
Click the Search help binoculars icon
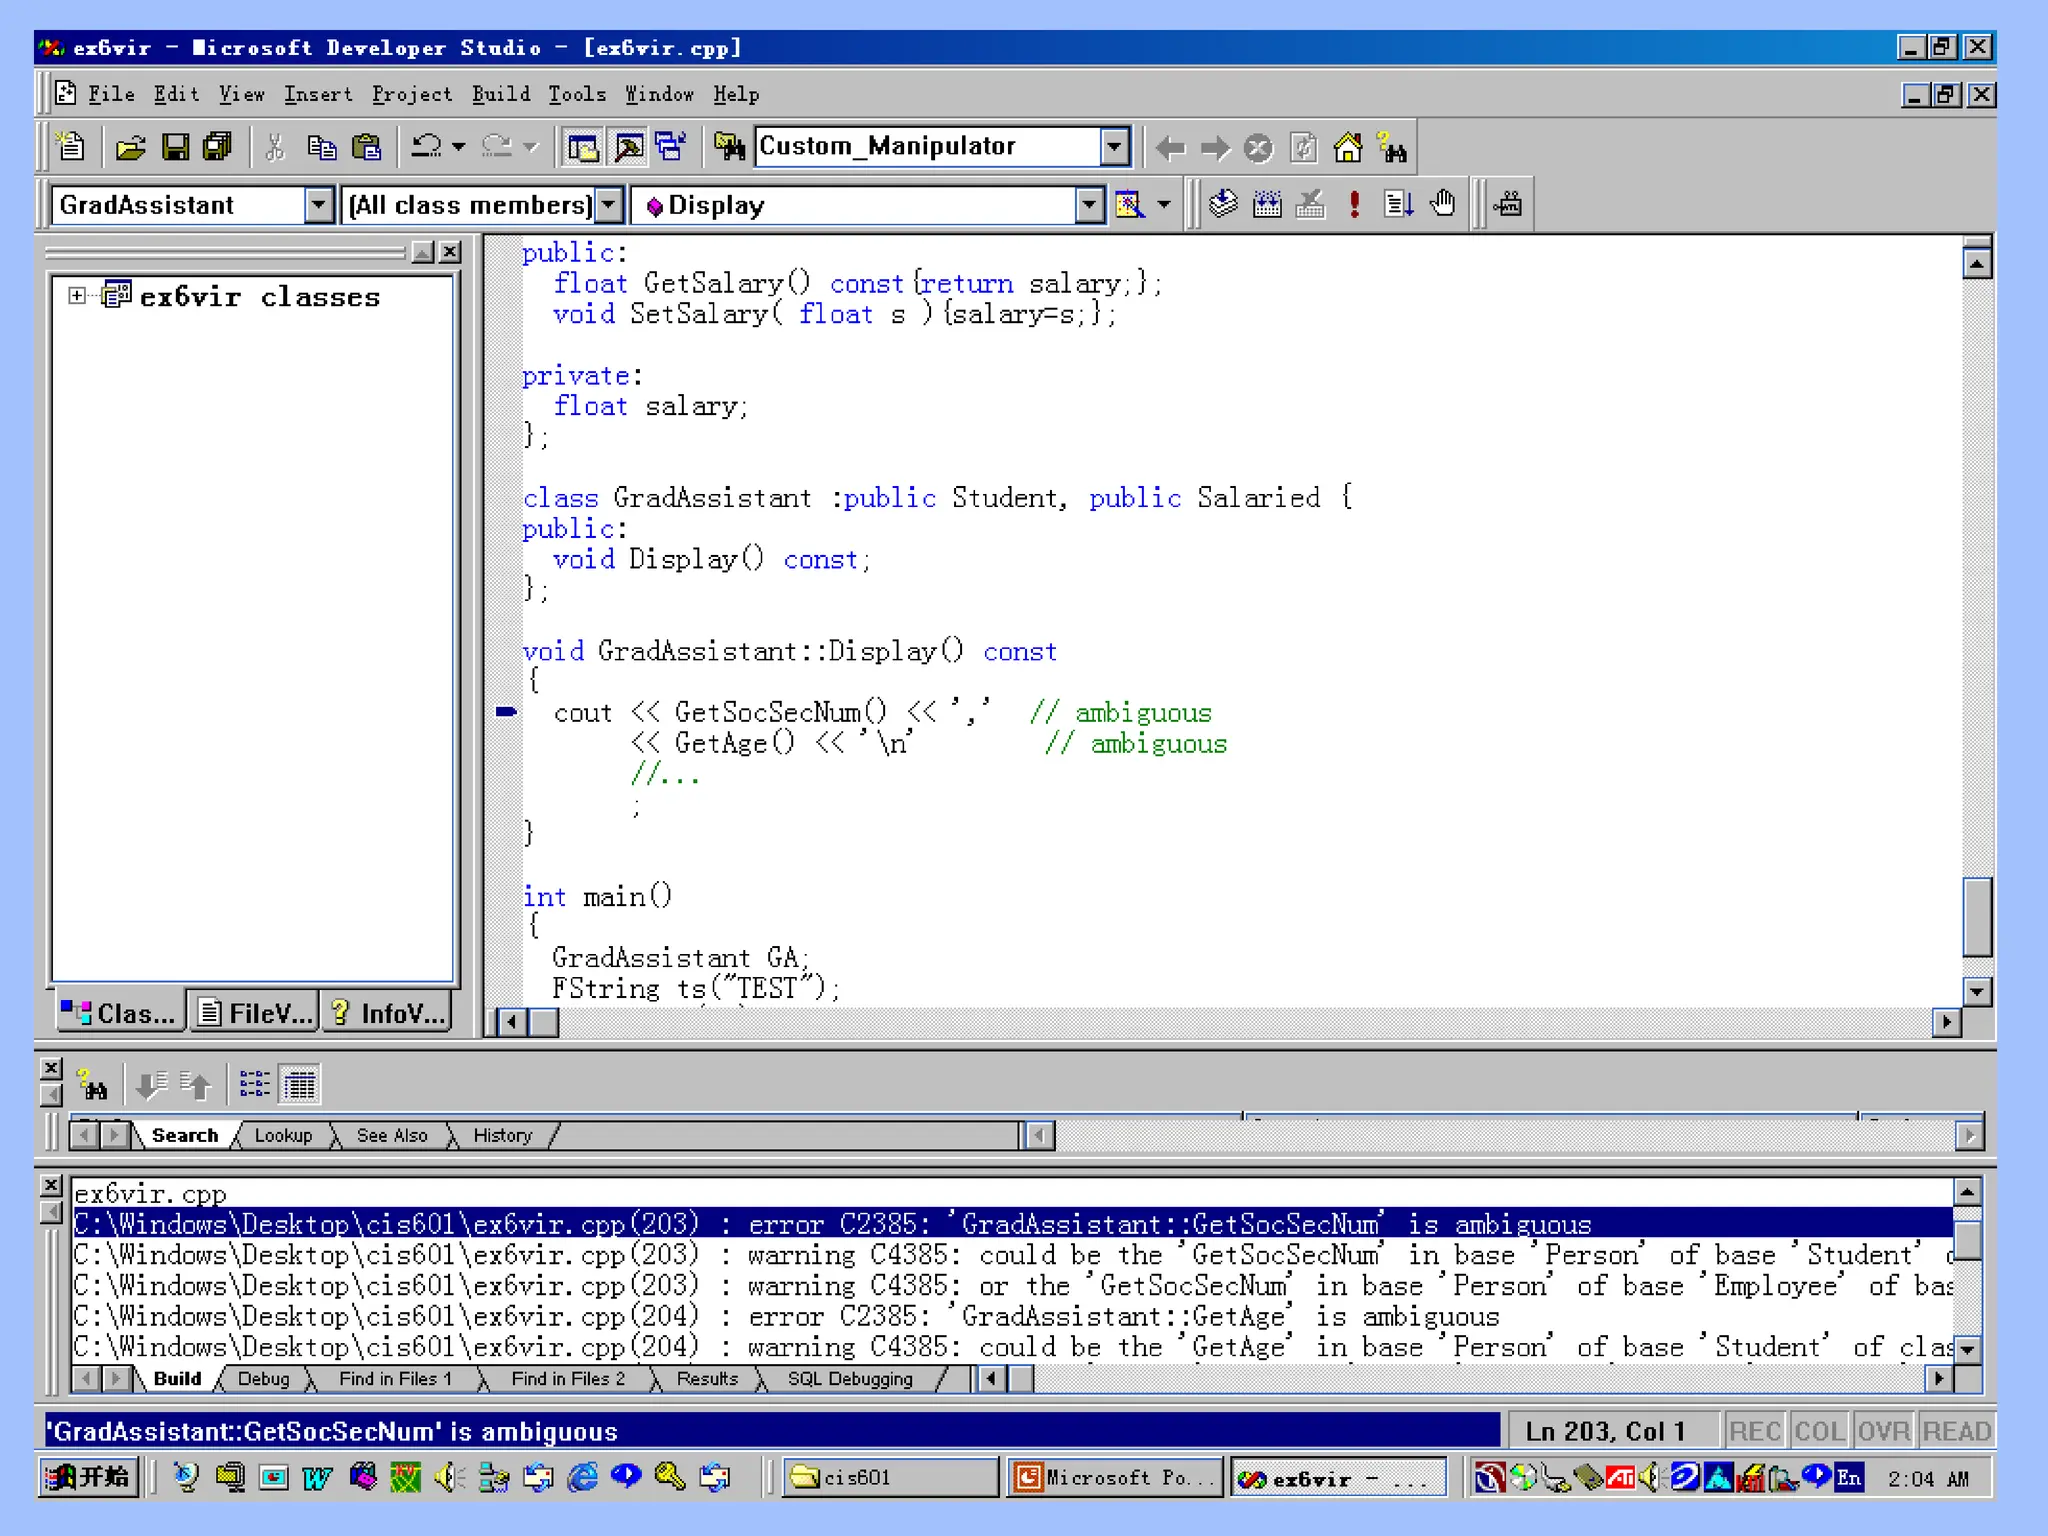point(1392,148)
